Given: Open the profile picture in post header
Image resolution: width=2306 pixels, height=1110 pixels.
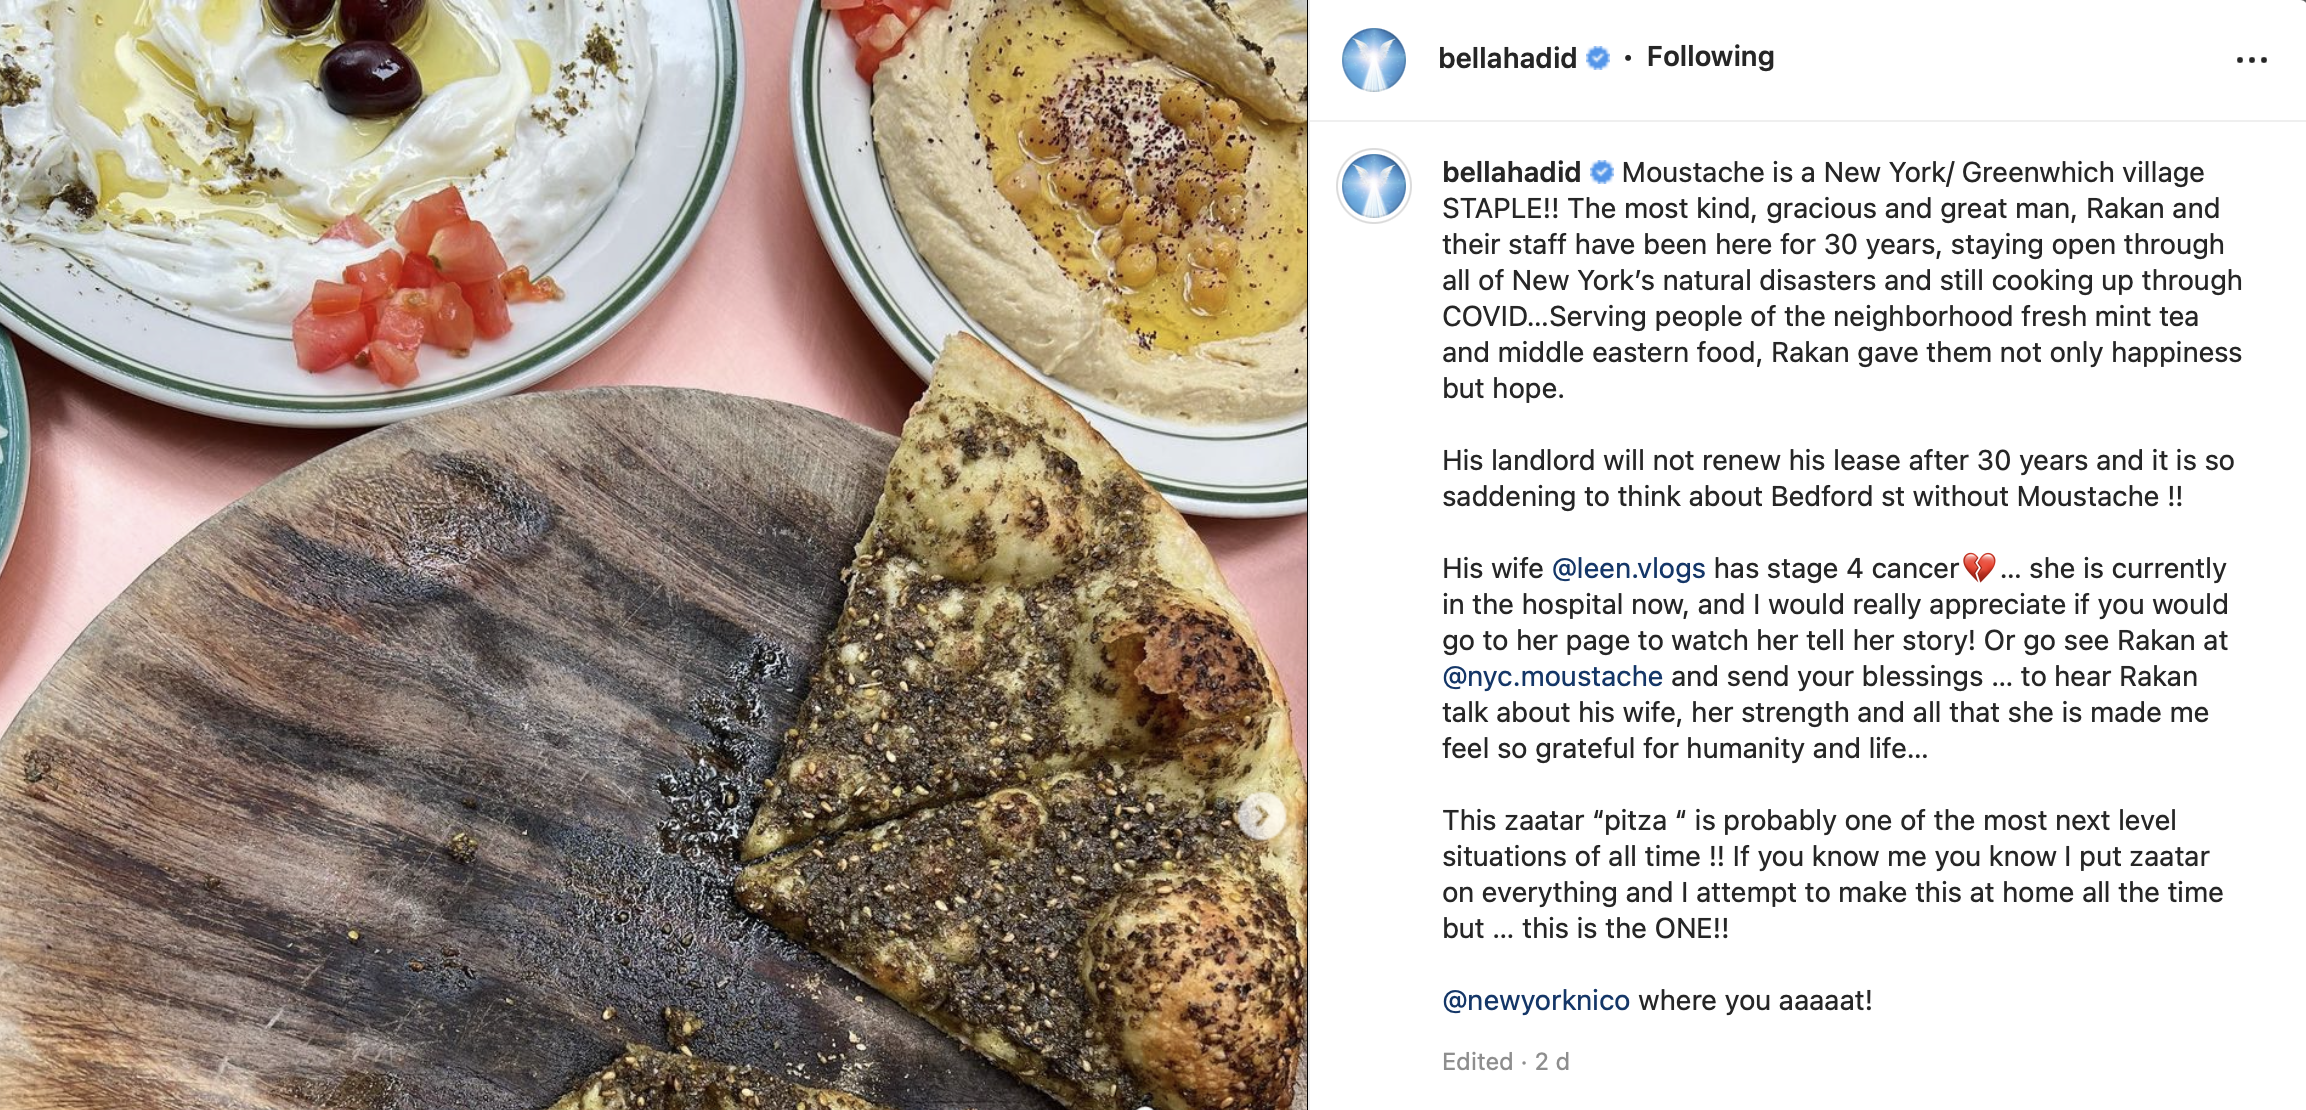Looking at the screenshot, I should point(1374,60).
